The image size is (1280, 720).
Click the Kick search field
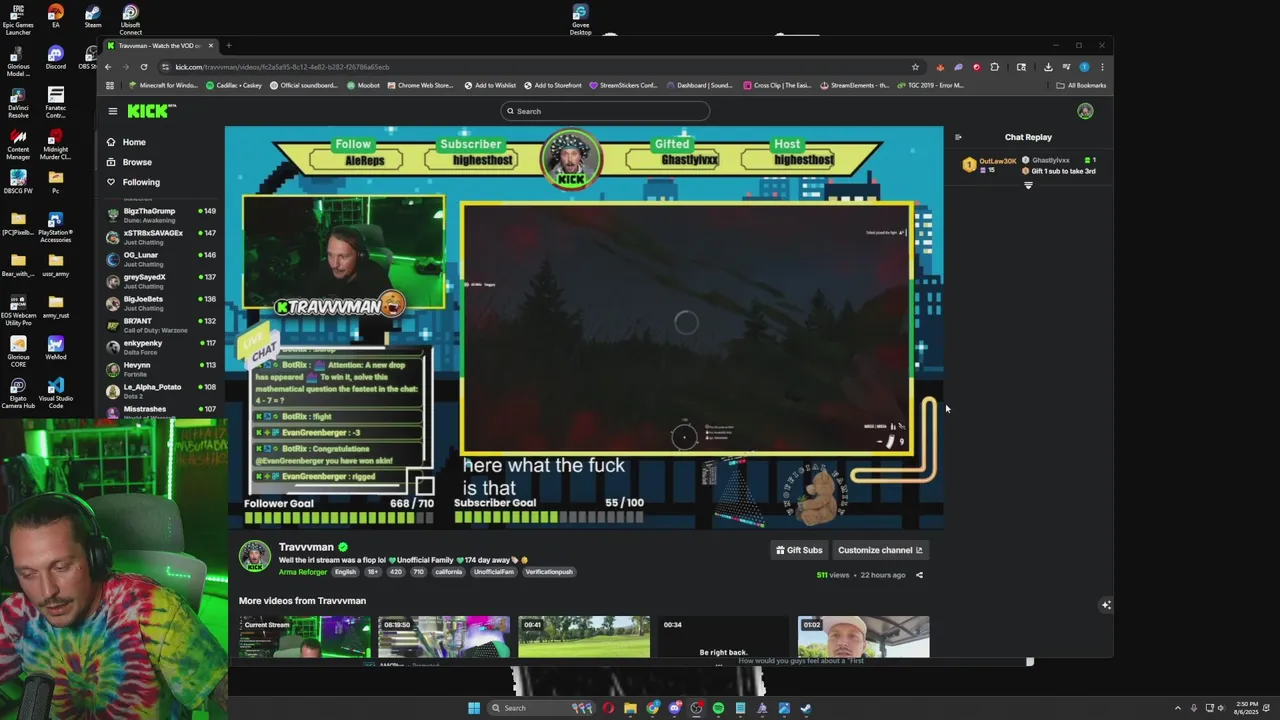pos(605,111)
